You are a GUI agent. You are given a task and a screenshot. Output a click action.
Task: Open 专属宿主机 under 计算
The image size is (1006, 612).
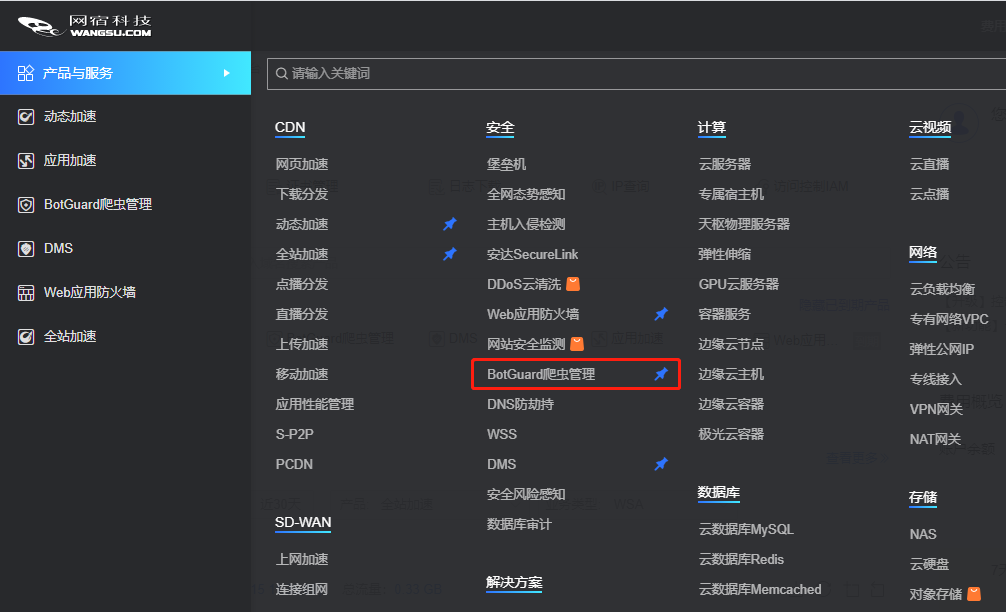coord(731,194)
